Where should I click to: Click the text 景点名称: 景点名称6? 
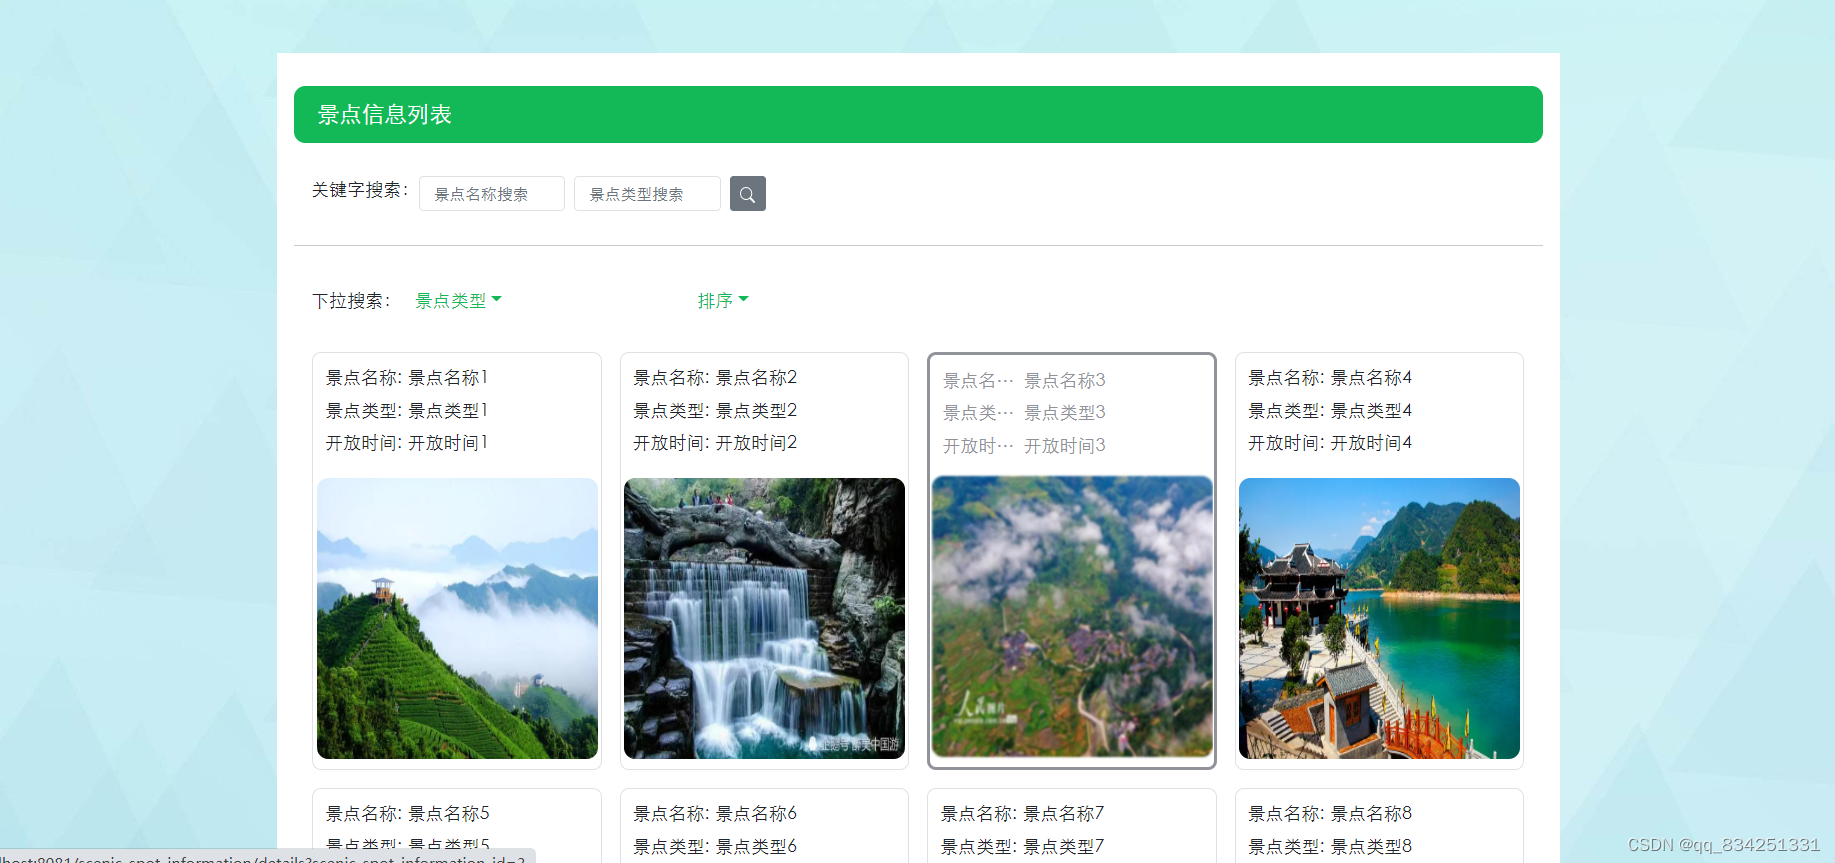click(715, 814)
